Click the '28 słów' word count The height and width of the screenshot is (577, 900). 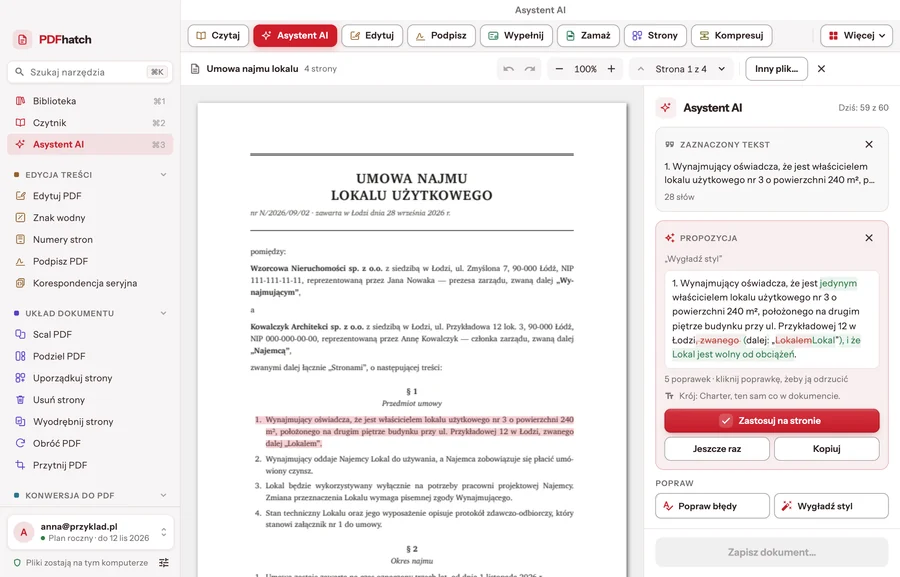pyautogui.click(x=679, y=197)
